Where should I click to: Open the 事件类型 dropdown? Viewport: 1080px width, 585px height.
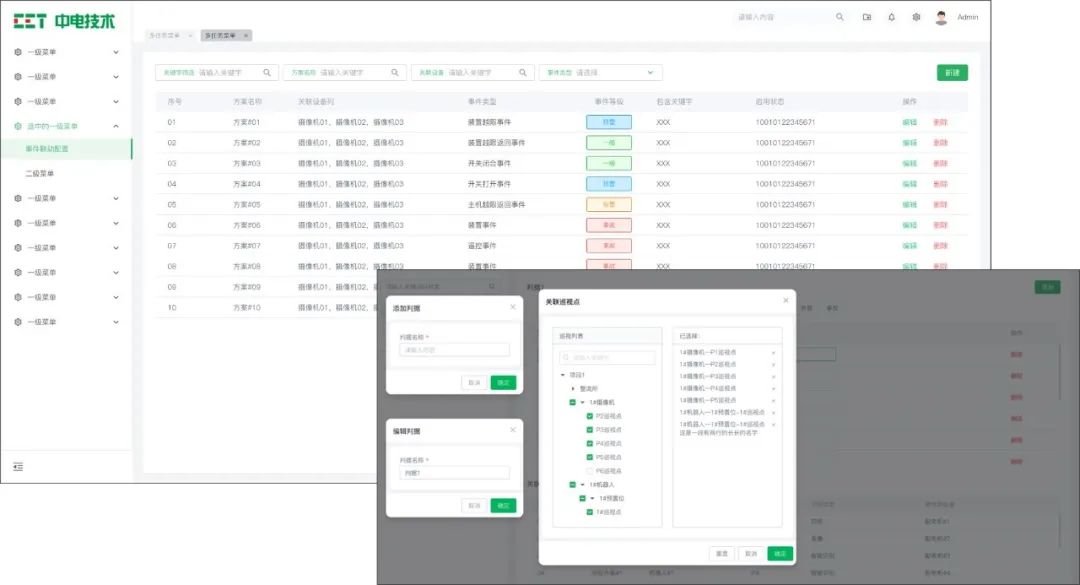pos(650,73)
